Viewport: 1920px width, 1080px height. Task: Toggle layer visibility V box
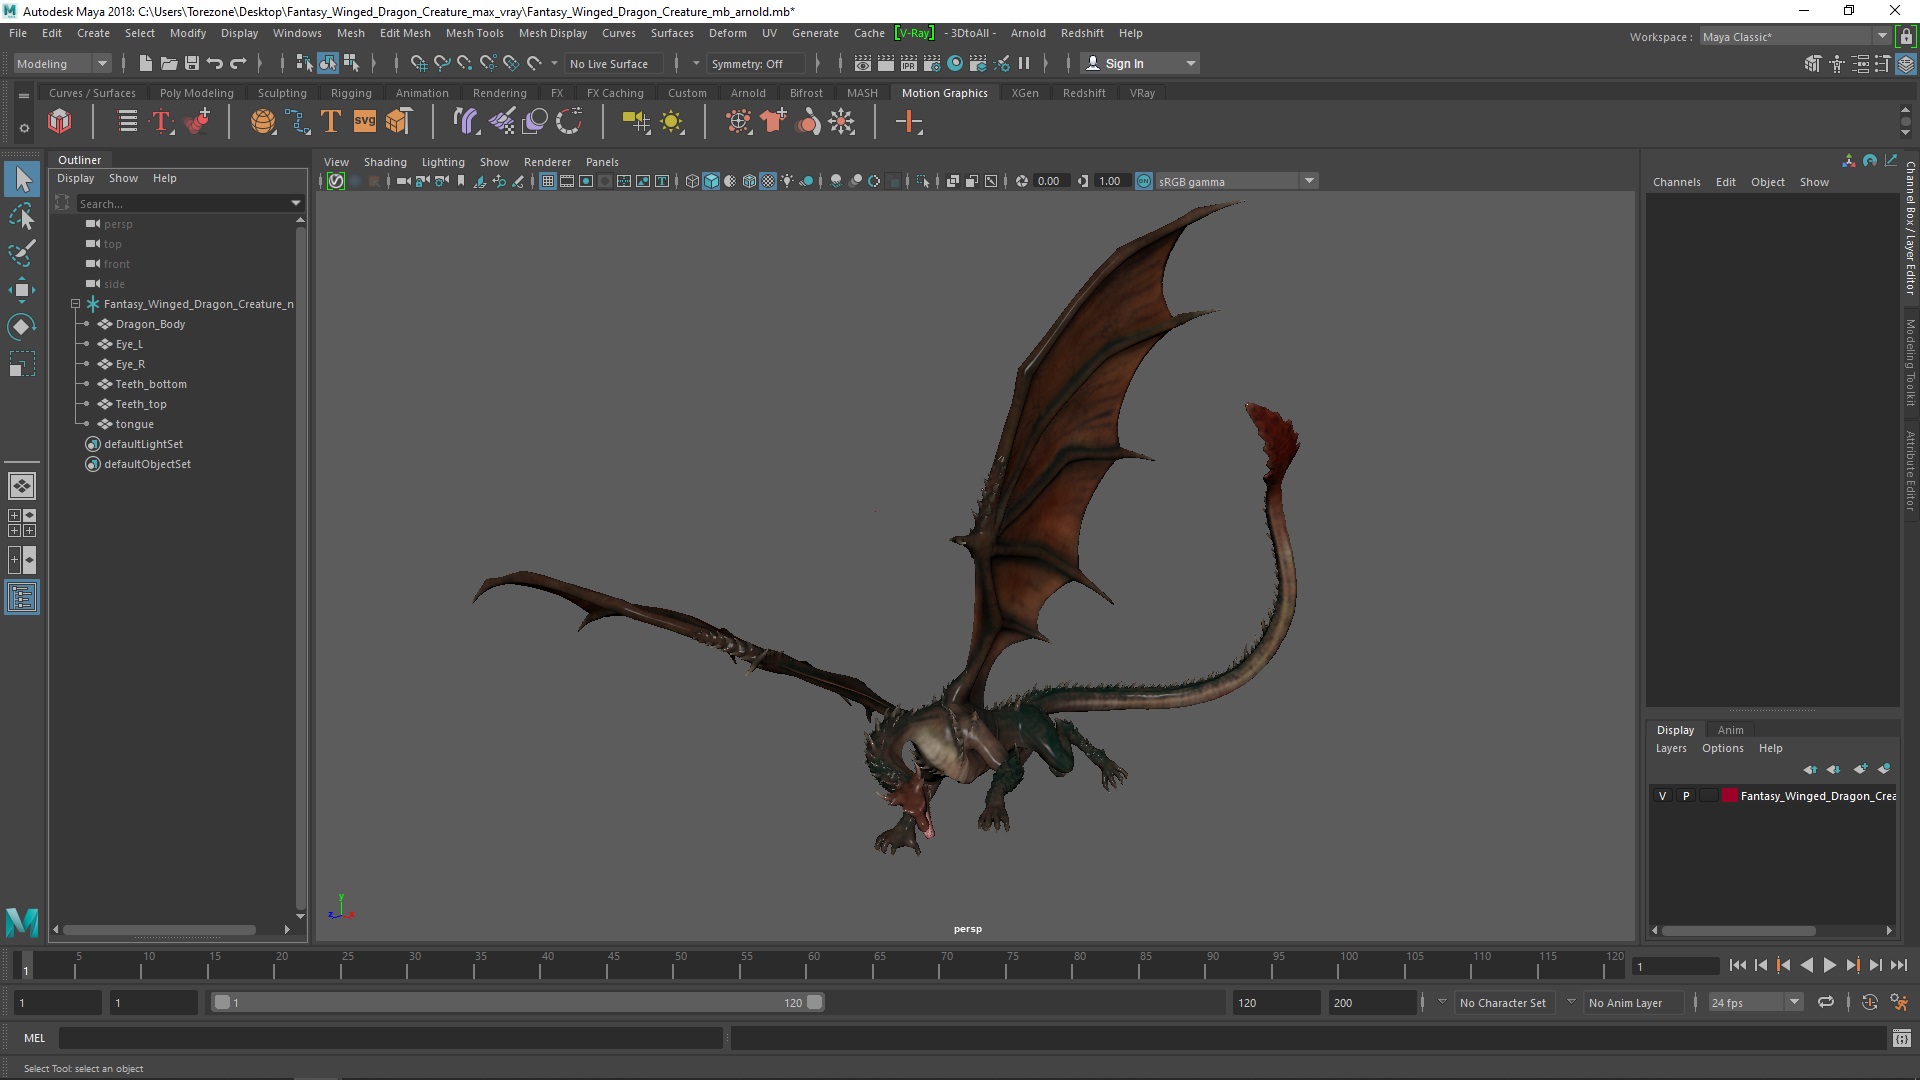[1663, 796]
